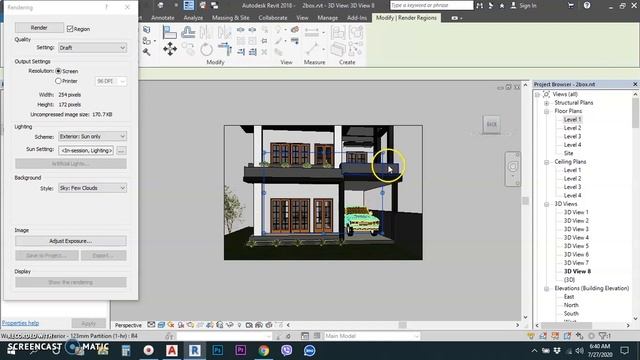Viewport: 640px width, 360px height.
Task: Click Sign In in the title bar
Action: coord(528,6)
